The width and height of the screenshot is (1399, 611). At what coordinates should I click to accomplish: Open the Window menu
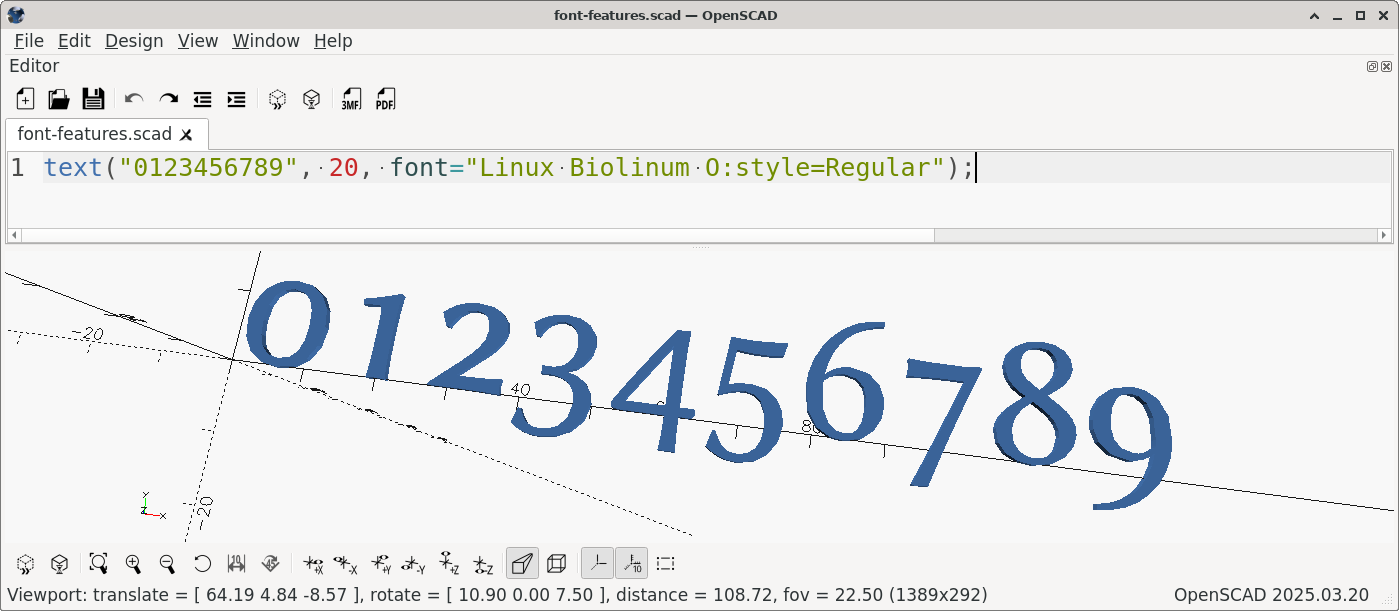click(265, 41)
